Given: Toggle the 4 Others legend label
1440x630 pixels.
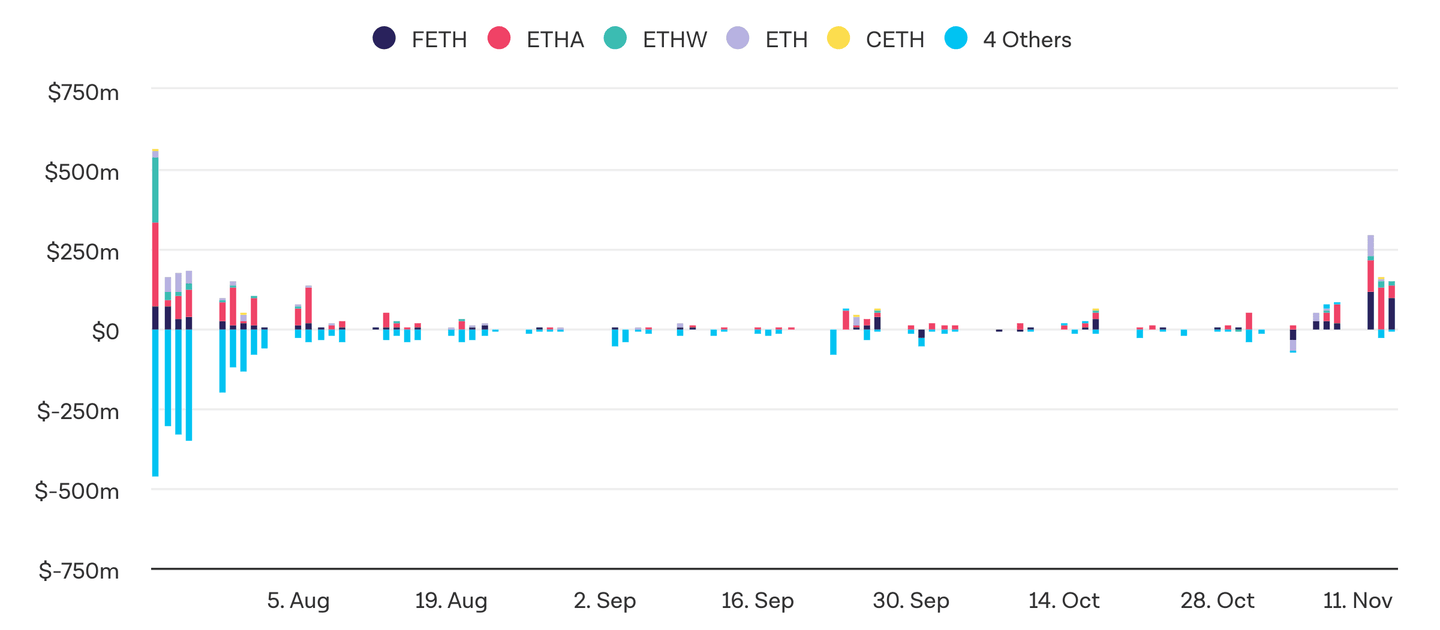Looking at the screenshot, I should 1027,40.
